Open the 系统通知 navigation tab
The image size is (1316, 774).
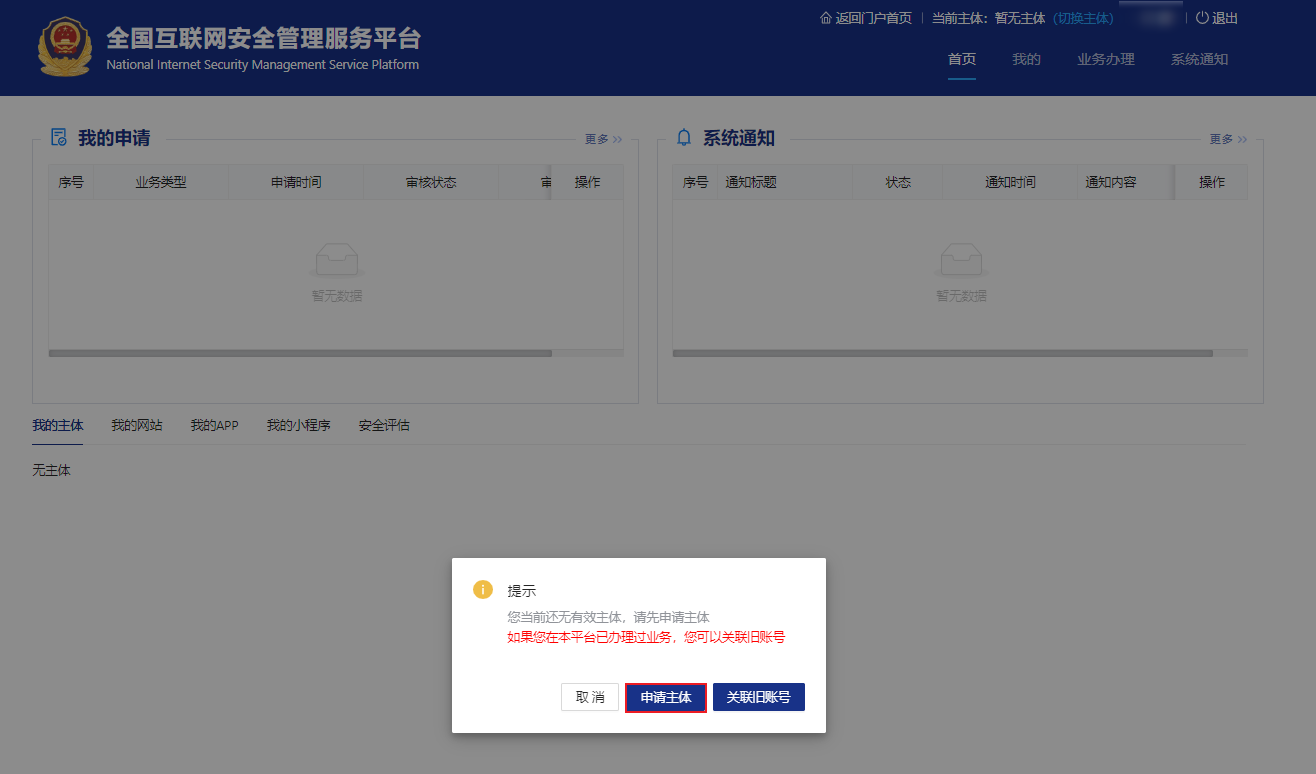1199,59
